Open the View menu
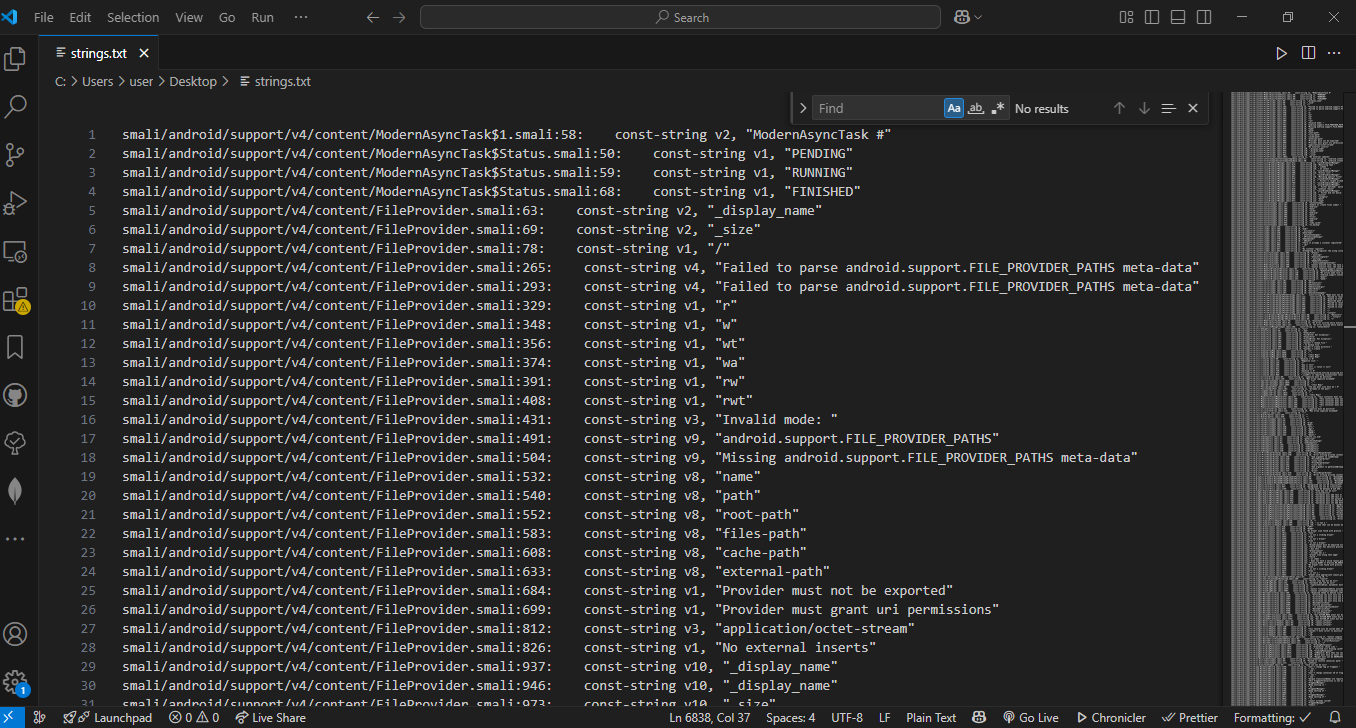 click(x=189, y=17)
